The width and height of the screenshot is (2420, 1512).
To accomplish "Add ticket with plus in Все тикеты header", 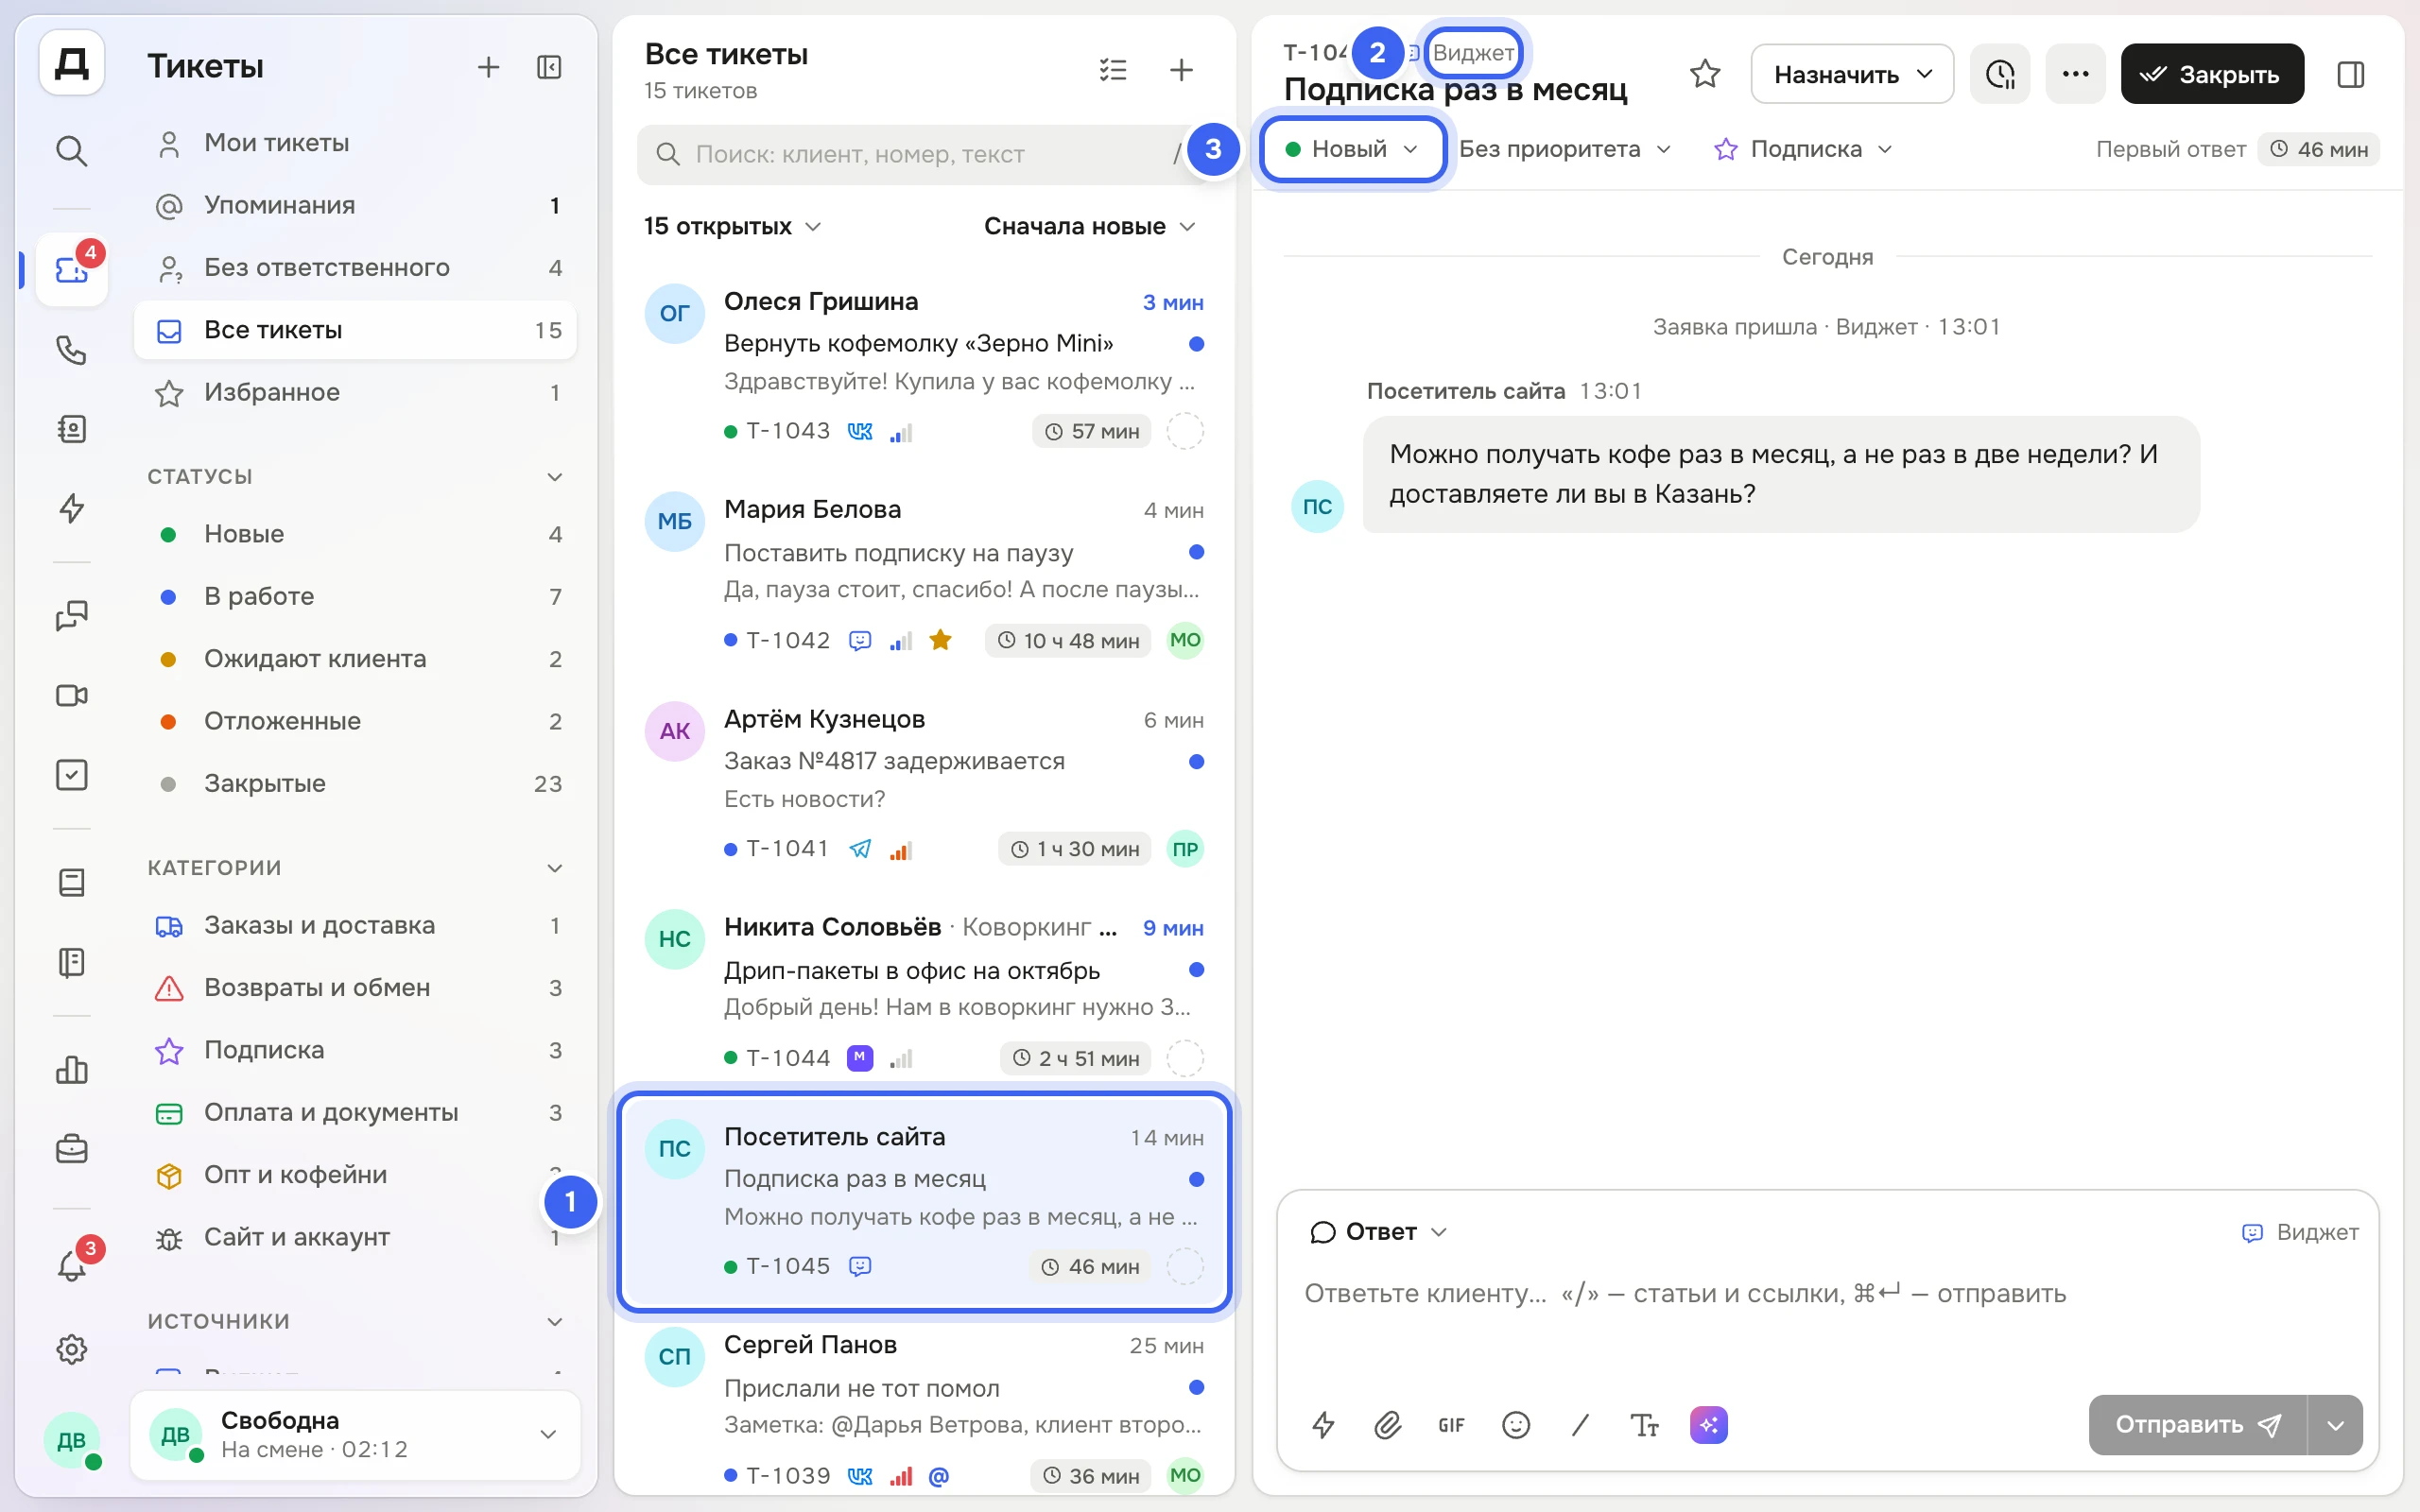I will click(1181, 70).
